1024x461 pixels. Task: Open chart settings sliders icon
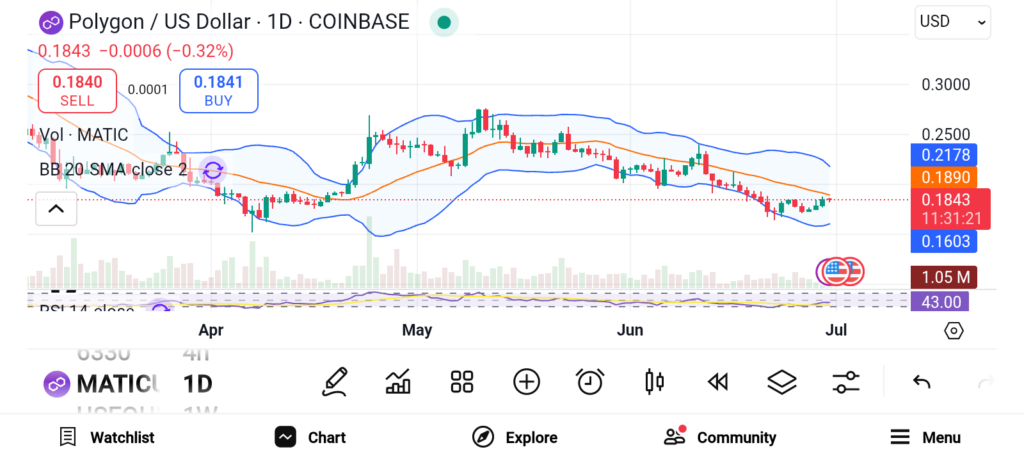[846, 382]
